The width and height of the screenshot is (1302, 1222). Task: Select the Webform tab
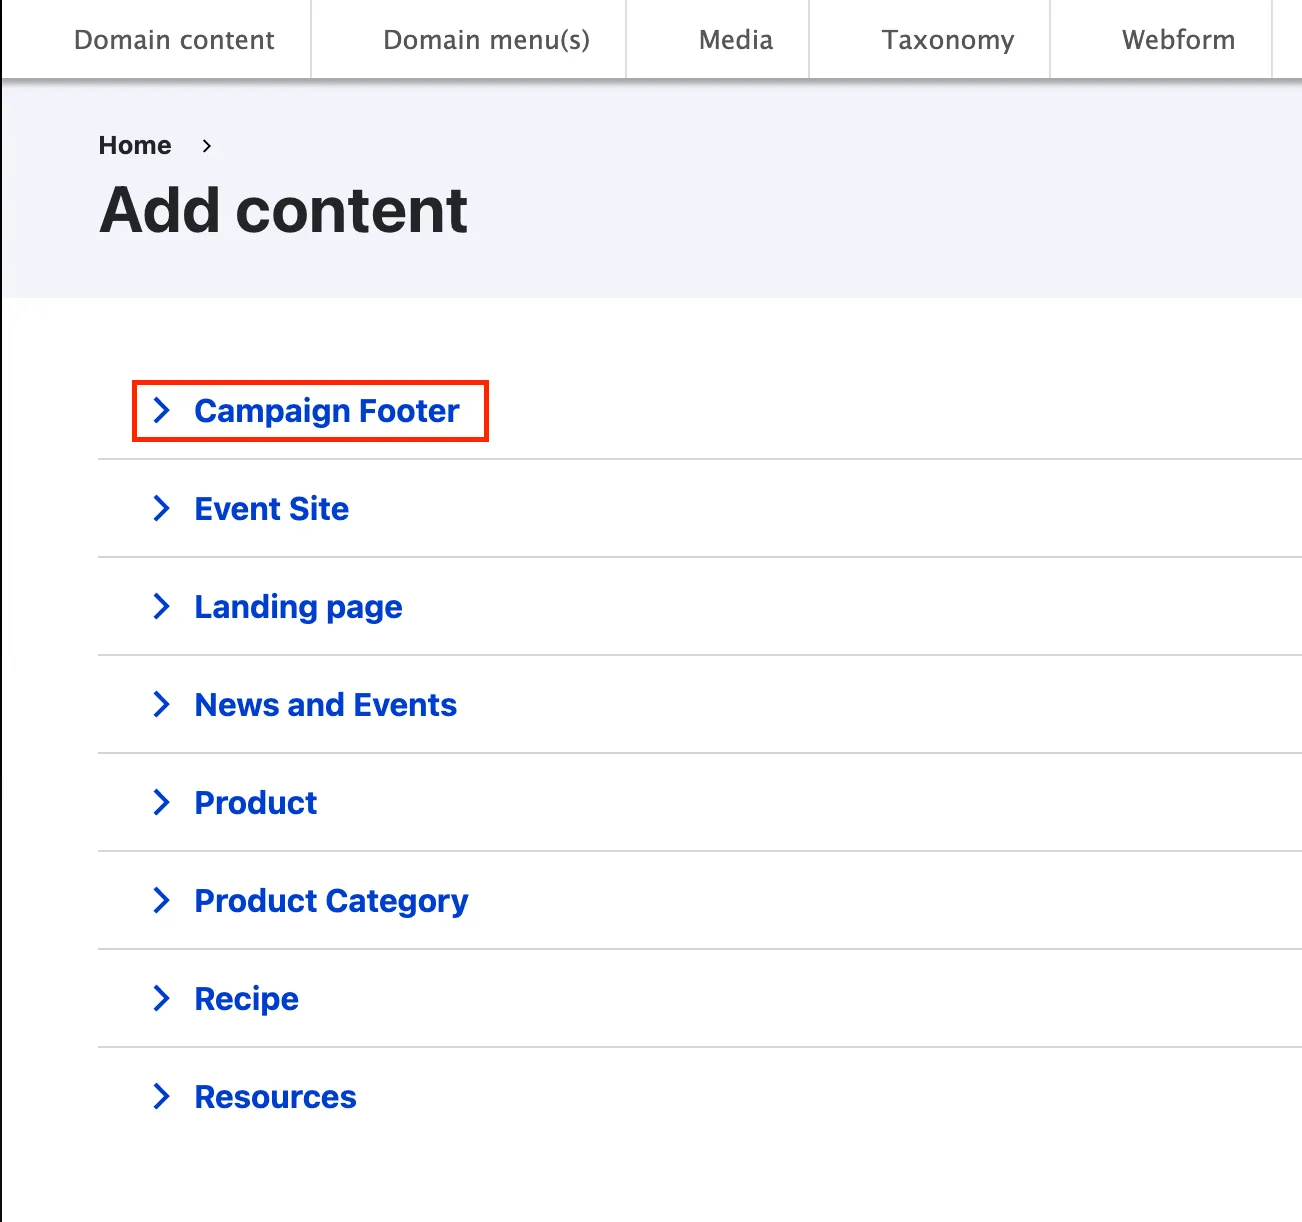pyautogui.click(x=1178, y=40)
